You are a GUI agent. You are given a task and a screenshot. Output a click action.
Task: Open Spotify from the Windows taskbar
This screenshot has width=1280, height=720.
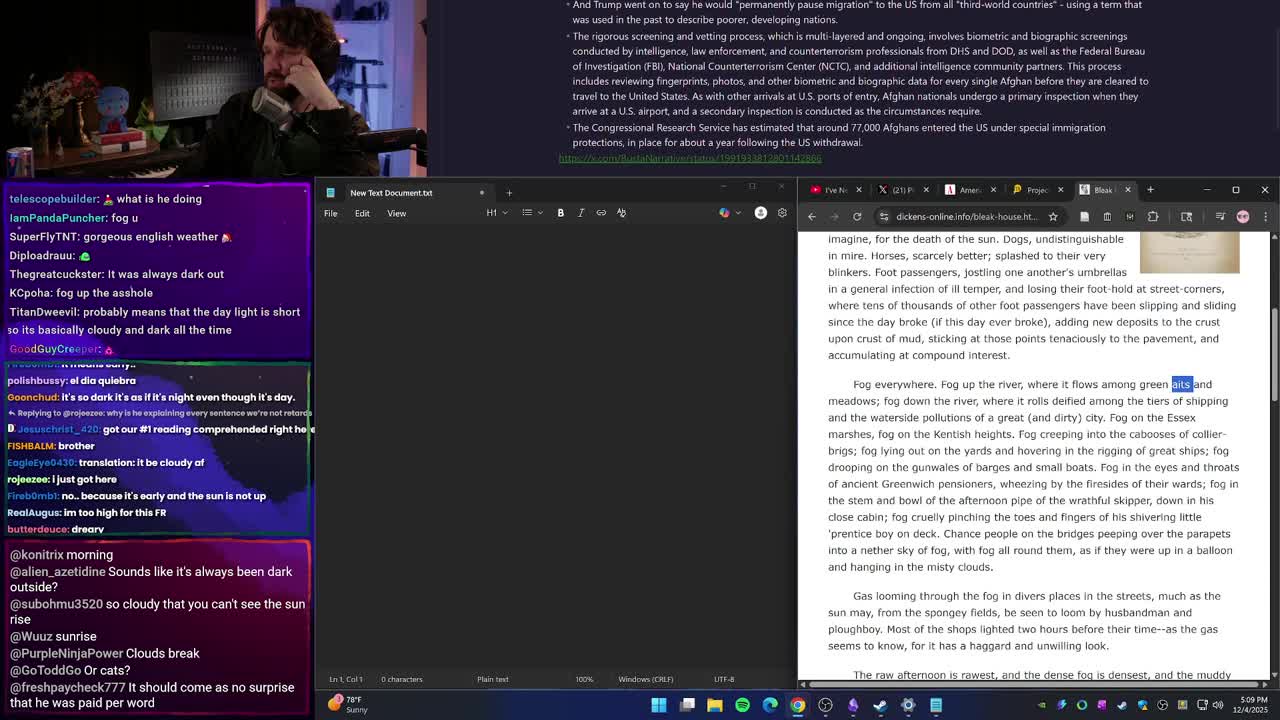click(742, 705)
